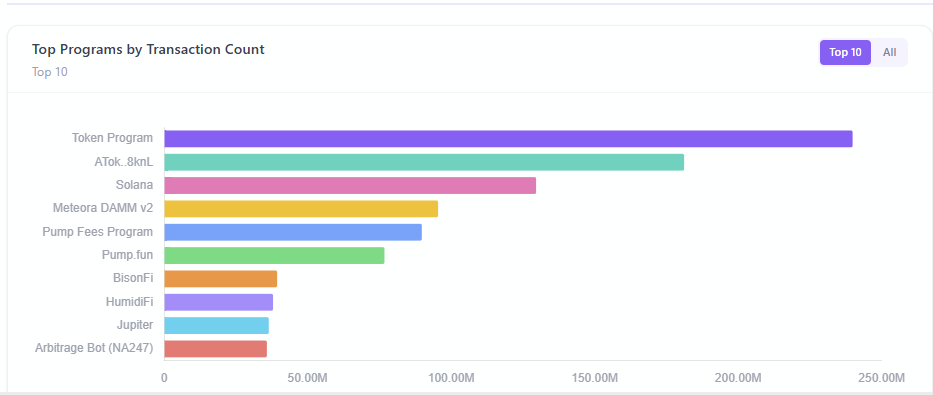Screen dimensions: 933x395
Task: Click the pink Solana bar
Action: click(350, 186)
